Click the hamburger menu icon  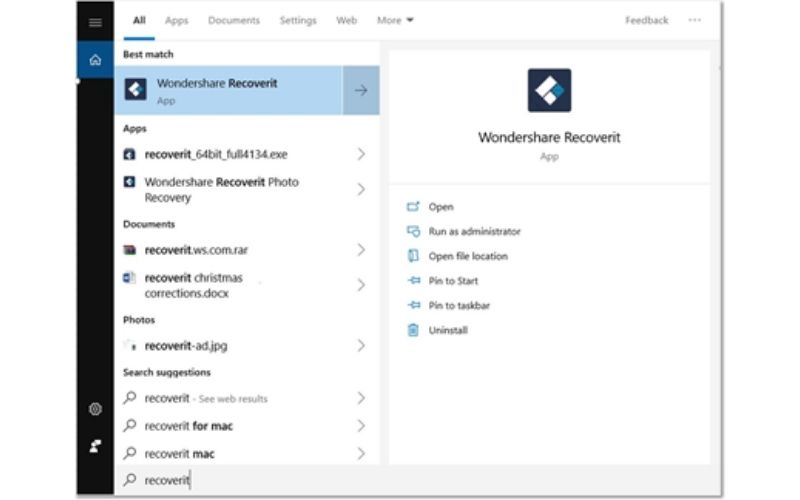click(x=95, y=22)
